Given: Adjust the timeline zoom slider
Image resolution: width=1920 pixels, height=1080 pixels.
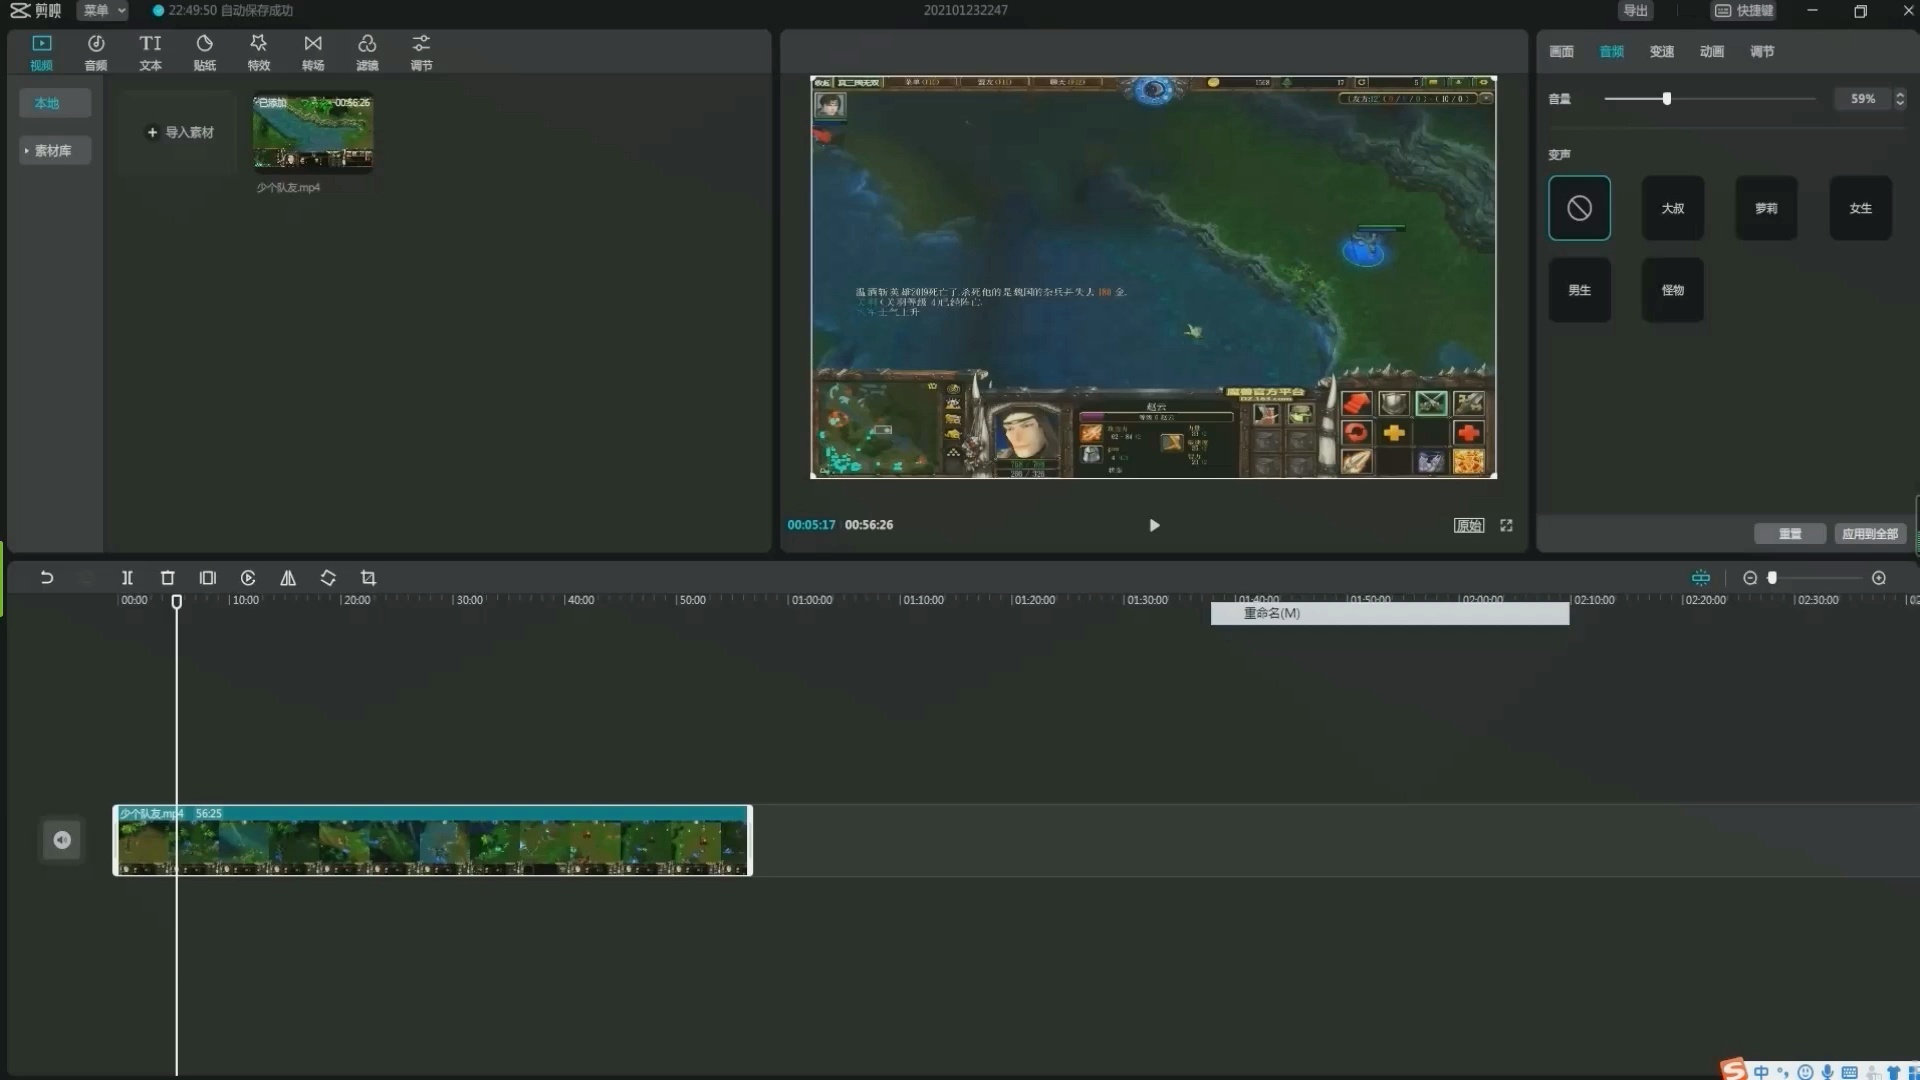Looking at the screenshot, I should (1772, 578).
